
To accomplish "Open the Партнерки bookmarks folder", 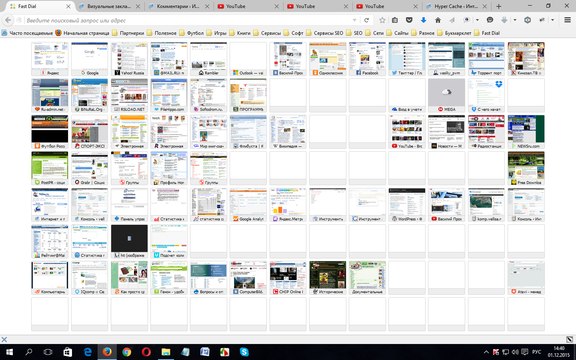I will (128, 33).
